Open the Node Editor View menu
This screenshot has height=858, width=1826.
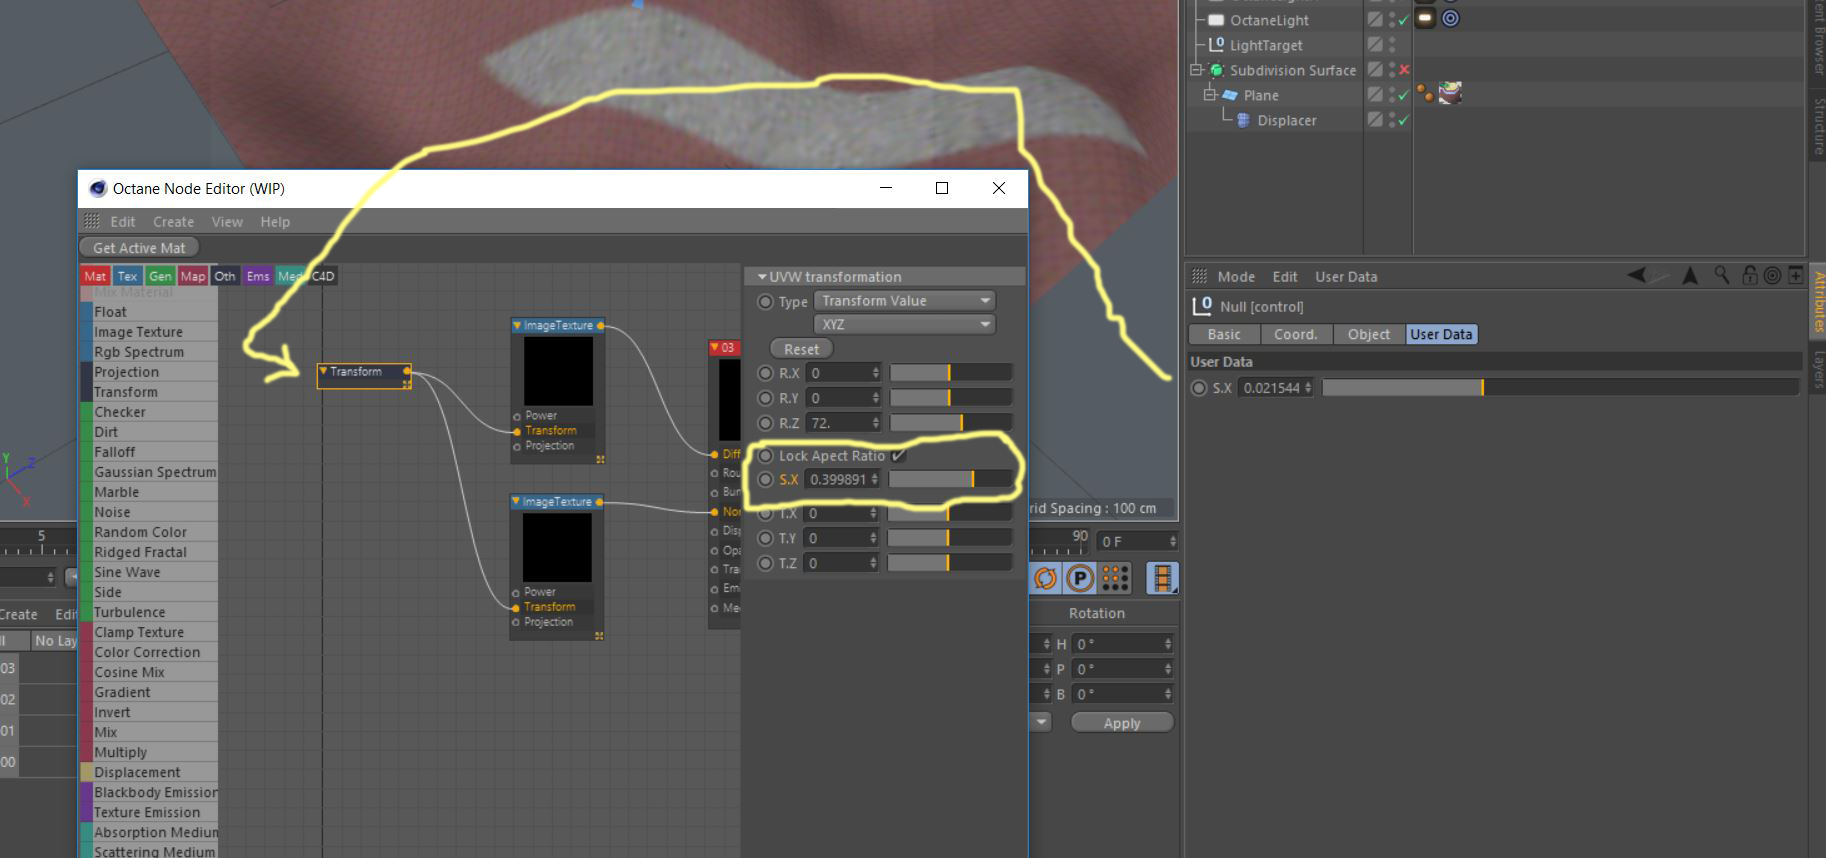click(227, 222)
